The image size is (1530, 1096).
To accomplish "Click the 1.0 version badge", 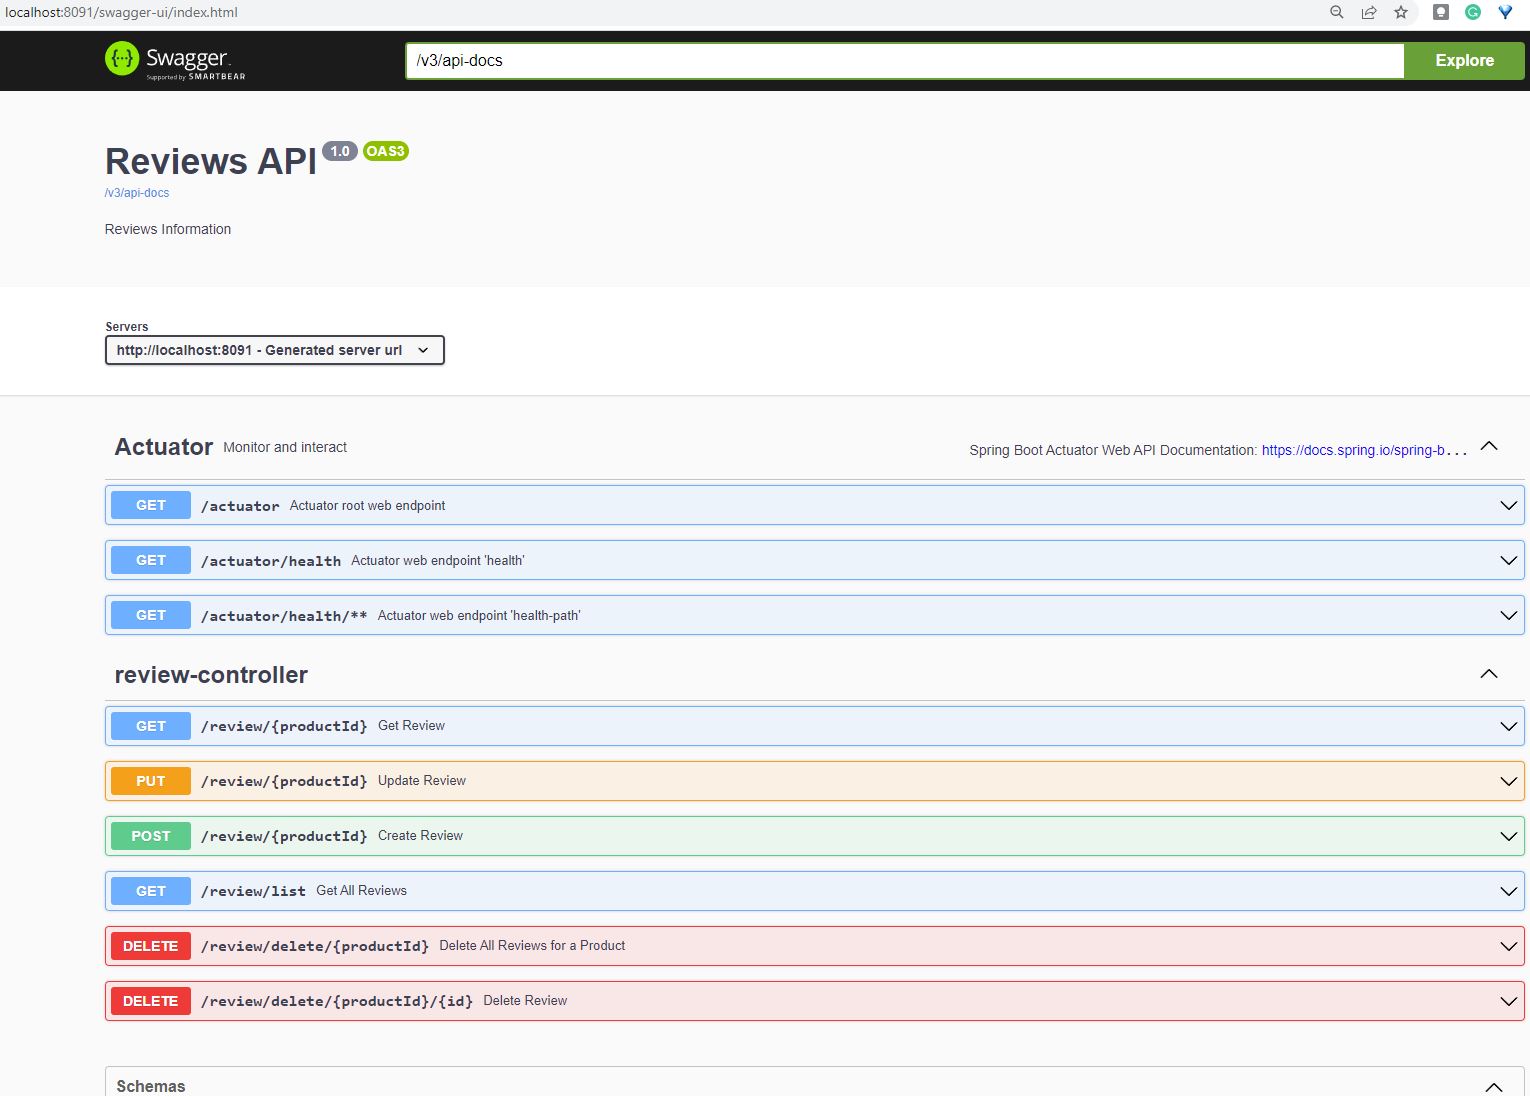I will (x=340, y=151).
